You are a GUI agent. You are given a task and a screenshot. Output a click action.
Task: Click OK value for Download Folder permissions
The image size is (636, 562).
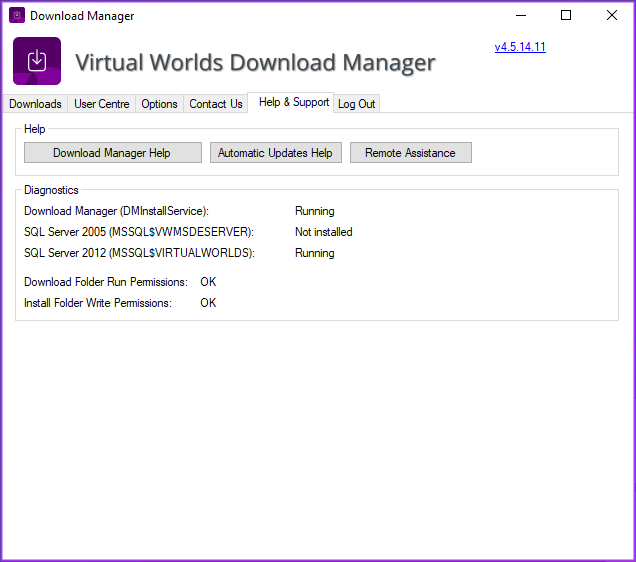tap(208, 282)
